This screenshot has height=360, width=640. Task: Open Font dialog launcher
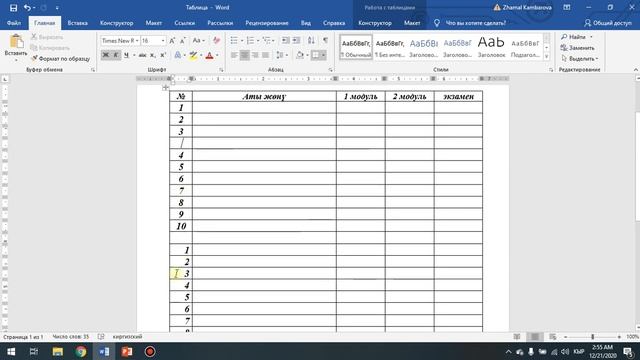pyautogui.click(x=221, y=70)
